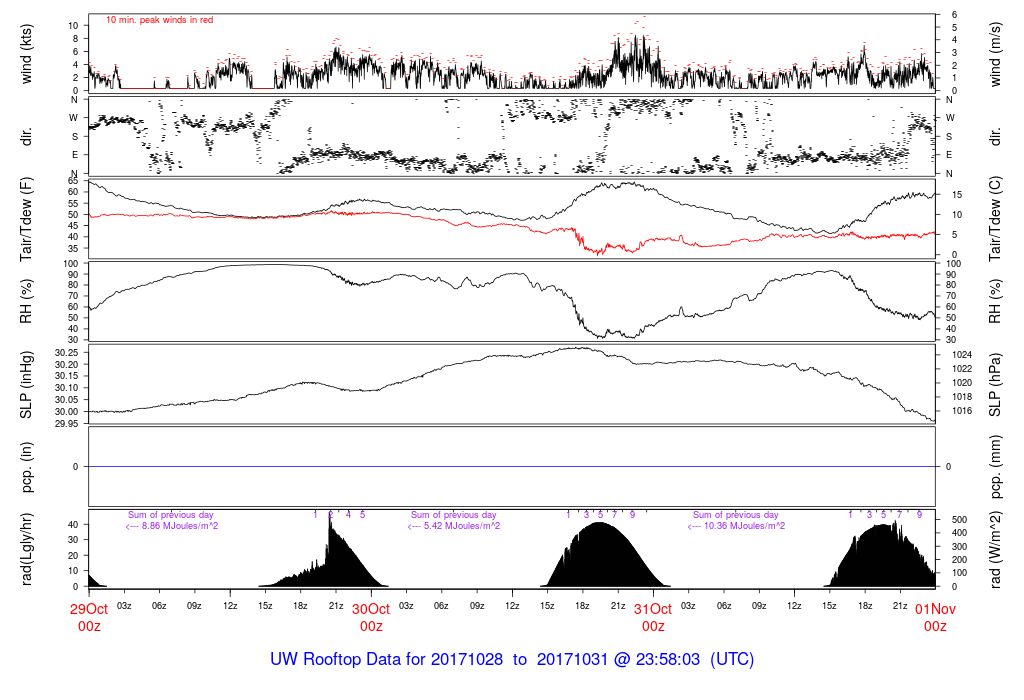
Task: Click the '30.25' tick on SLP axis
Action: [x=67, y=351]
